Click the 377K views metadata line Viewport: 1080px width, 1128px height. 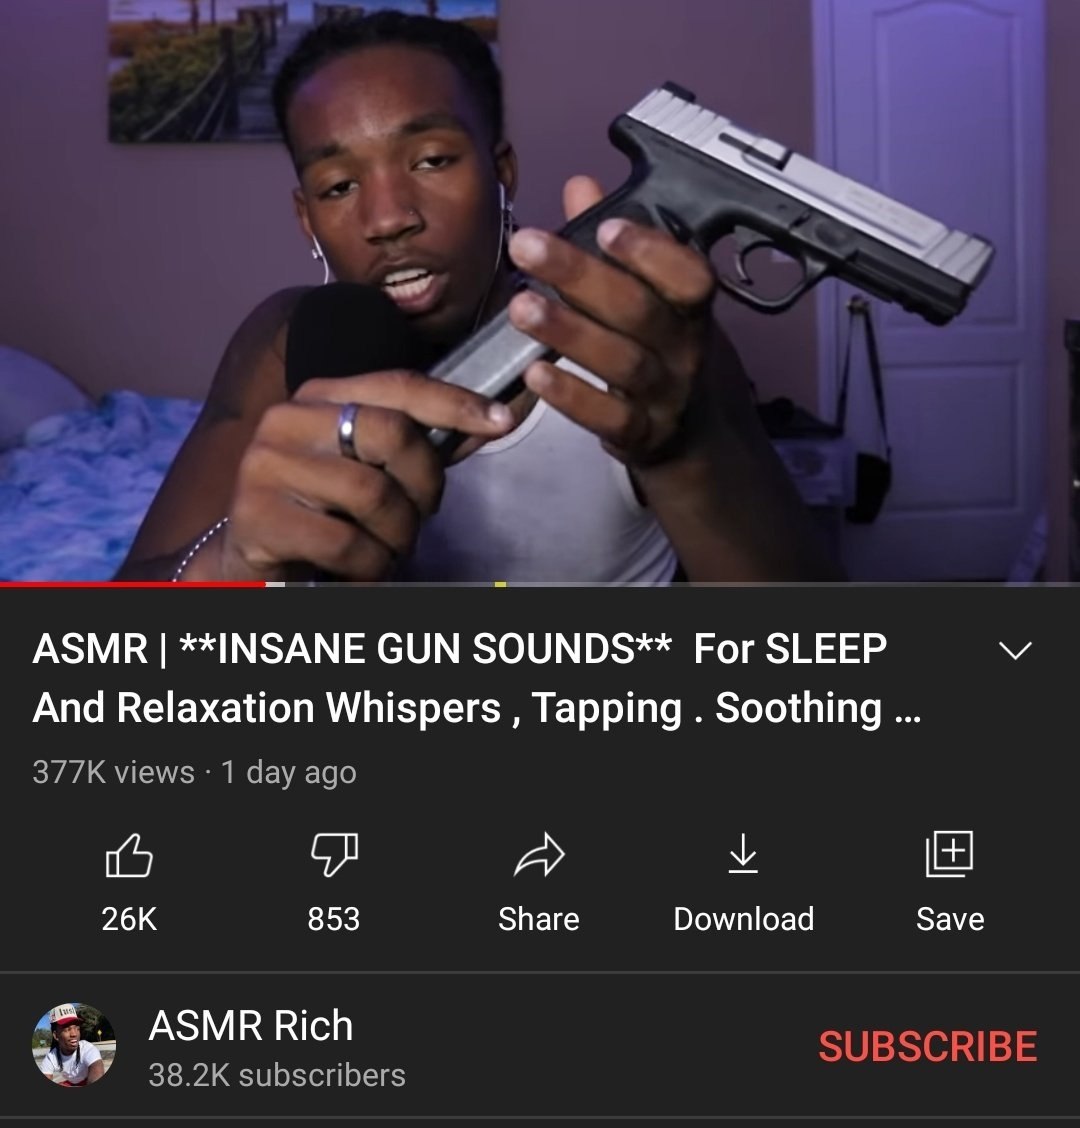pos(194,772)
